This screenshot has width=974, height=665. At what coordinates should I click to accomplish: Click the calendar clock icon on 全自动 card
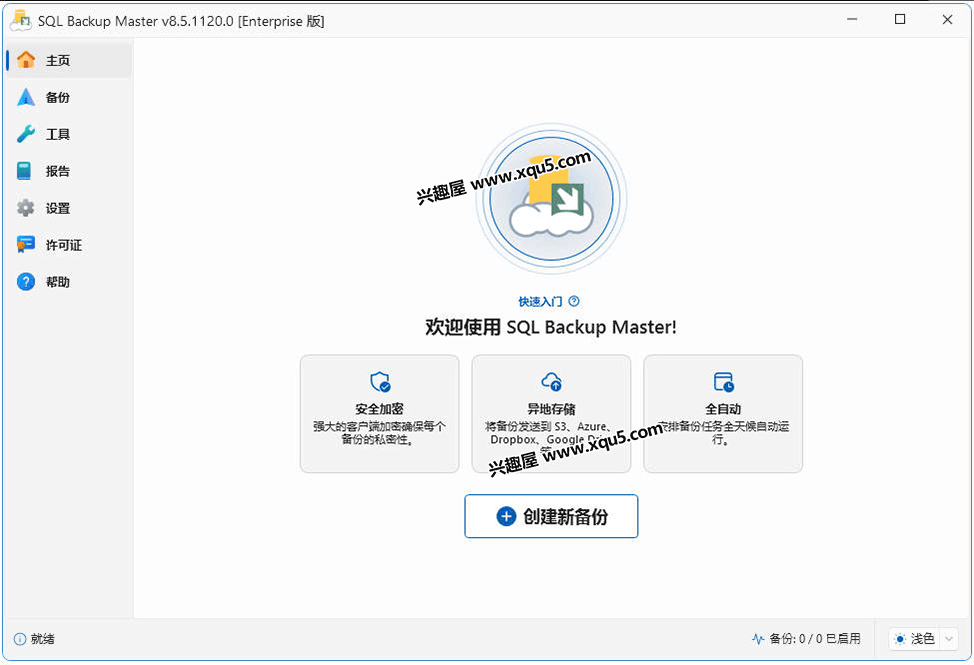click(724, 382)
